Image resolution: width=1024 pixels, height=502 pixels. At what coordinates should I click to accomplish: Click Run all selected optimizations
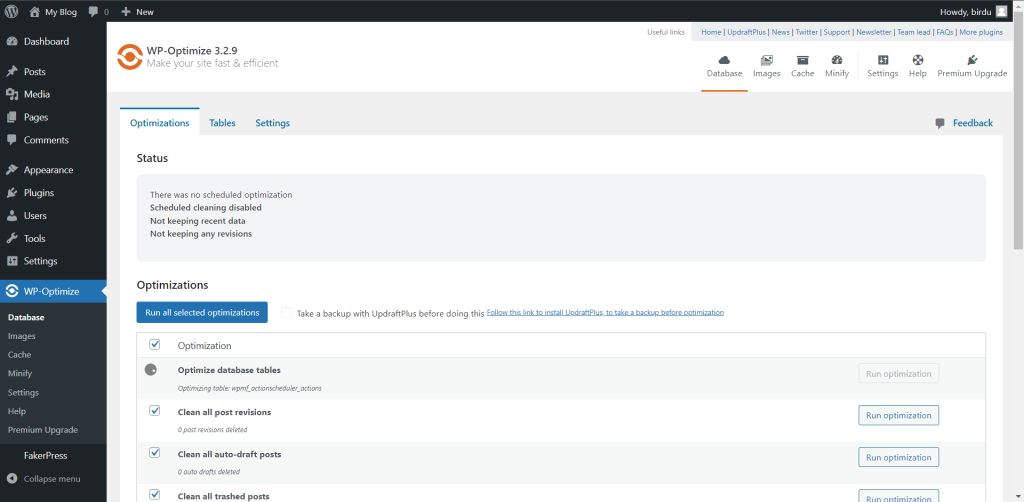pyautogui.click(x=202, y=313)
